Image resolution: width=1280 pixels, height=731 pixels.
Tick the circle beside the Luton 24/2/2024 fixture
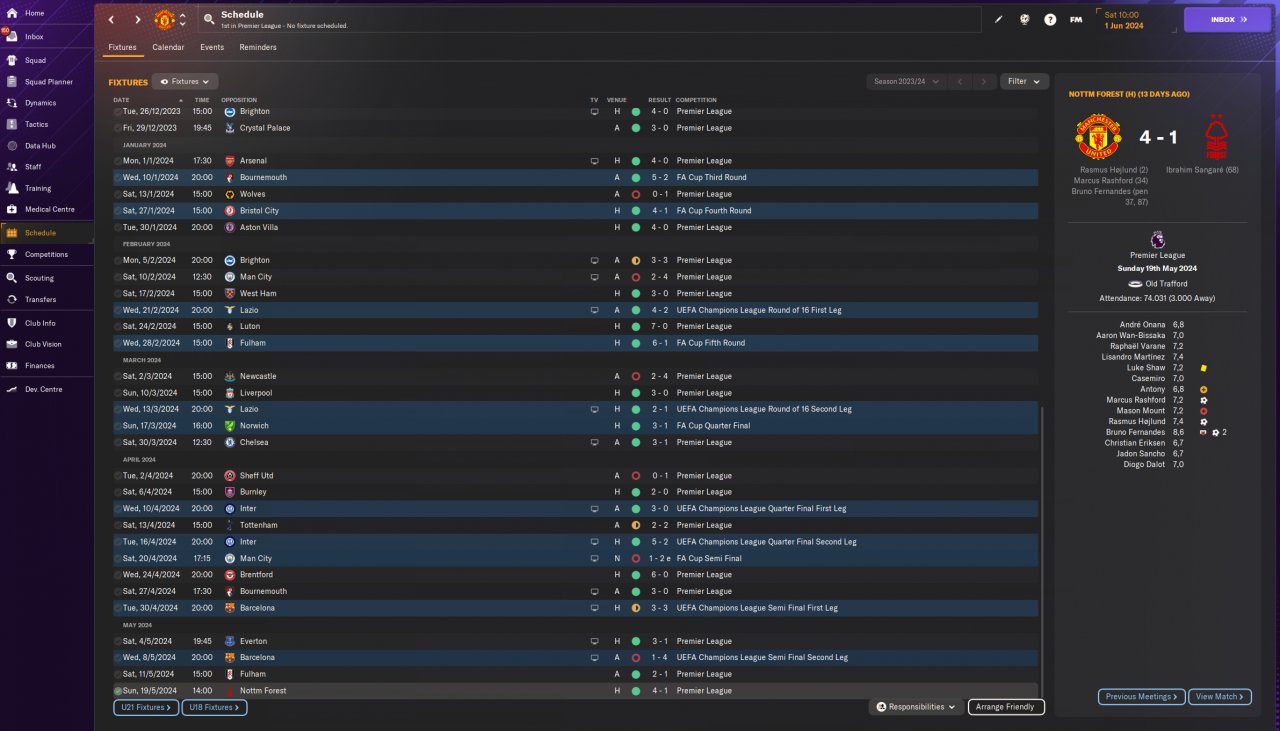click(117, 326)
